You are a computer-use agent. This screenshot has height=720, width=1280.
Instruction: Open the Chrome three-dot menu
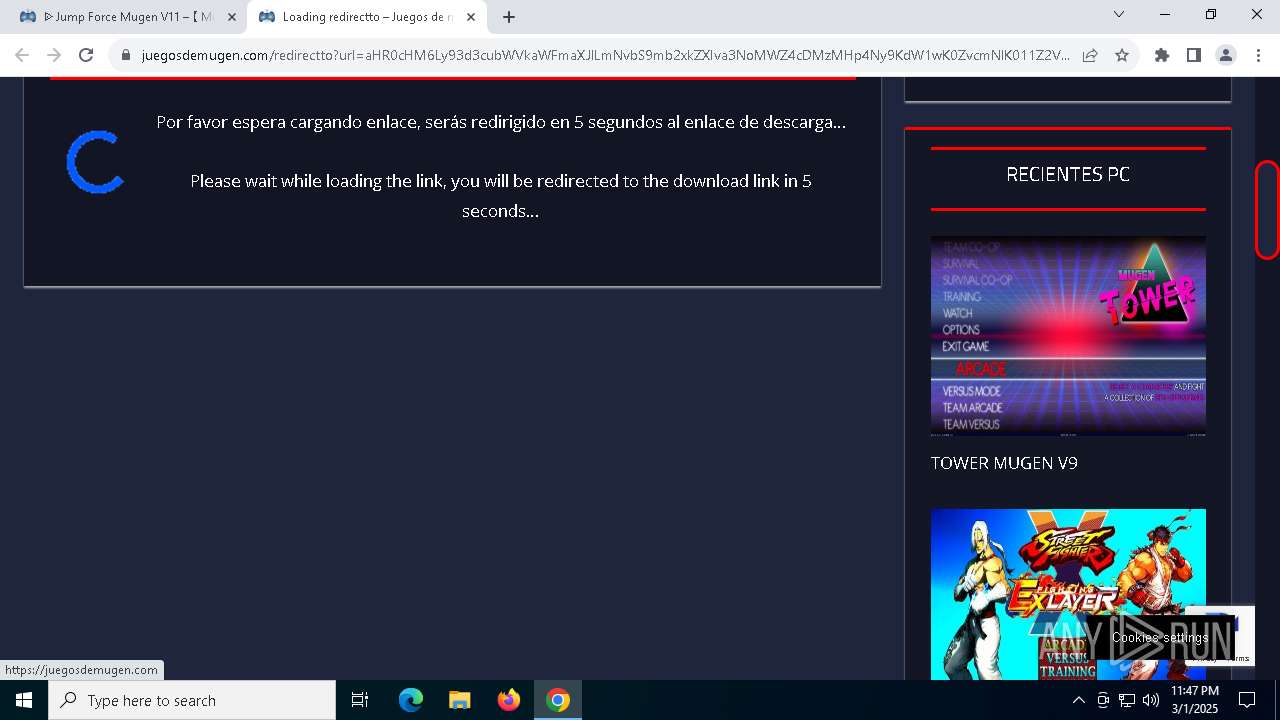[1258, 55]
